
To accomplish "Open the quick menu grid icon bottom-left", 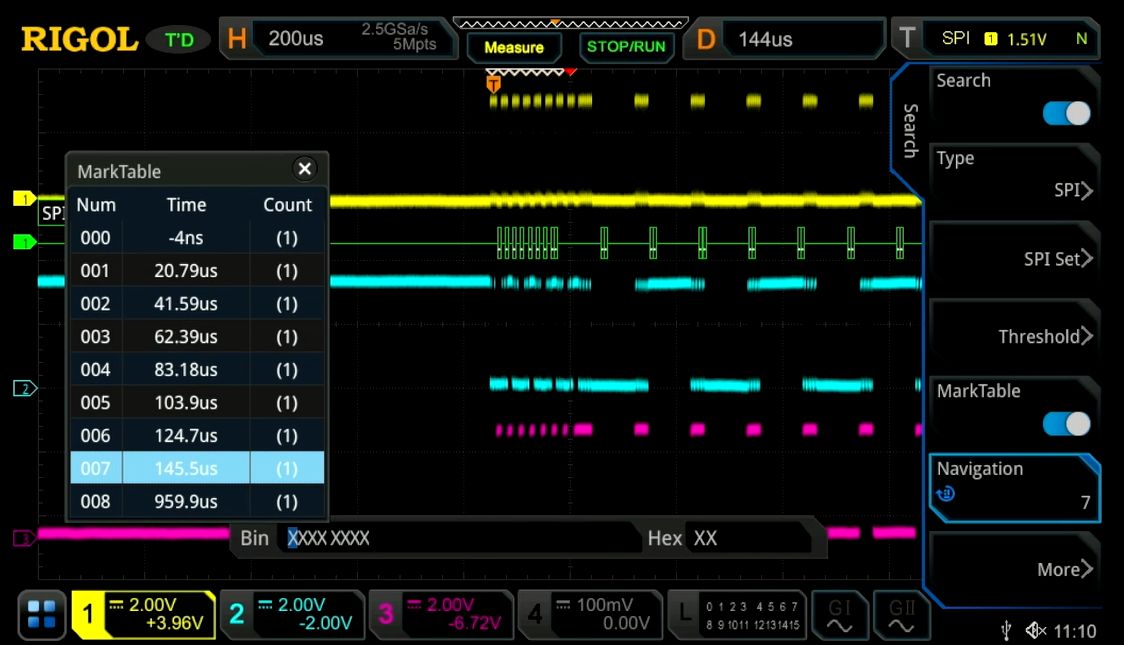I will click(x=40, y=615).
